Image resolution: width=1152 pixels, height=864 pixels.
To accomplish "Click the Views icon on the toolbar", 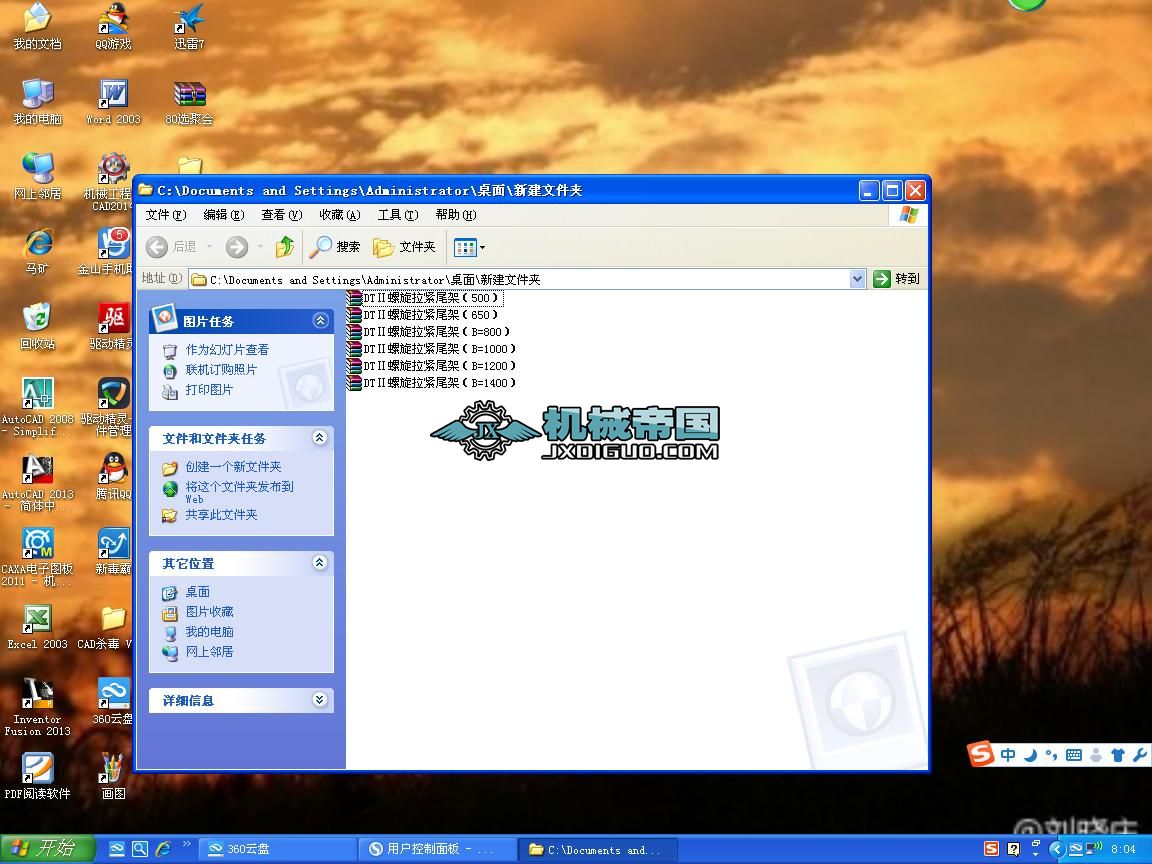I will pos(466,247).
